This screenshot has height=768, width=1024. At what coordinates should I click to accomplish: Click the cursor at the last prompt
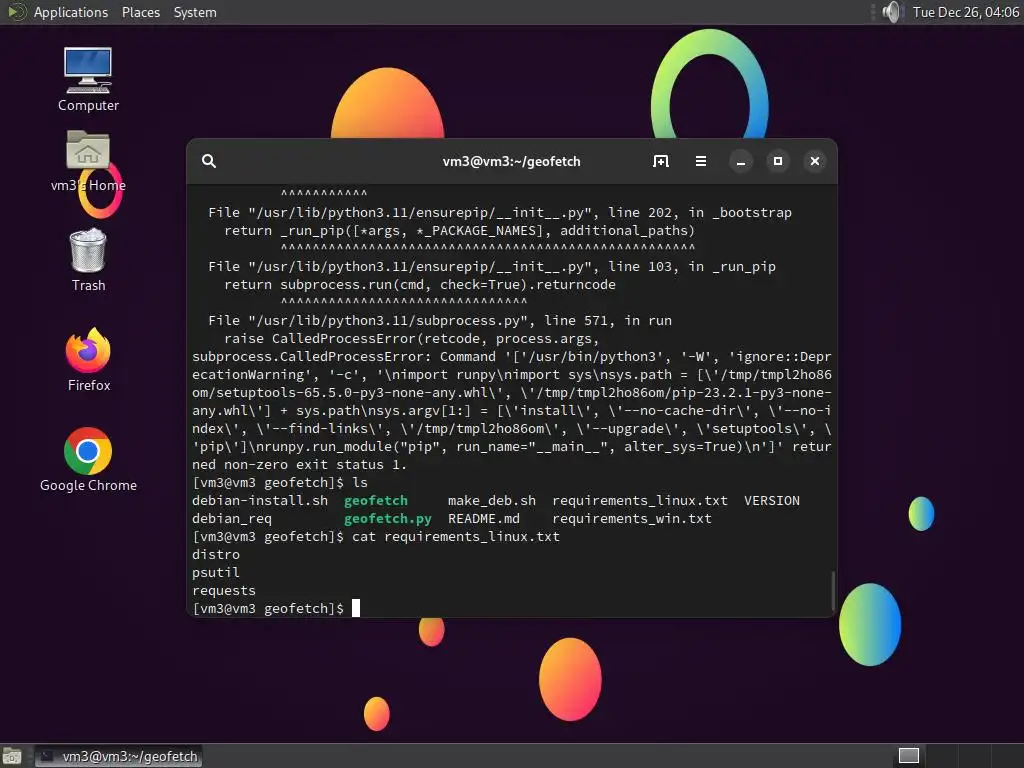click(356, 609)
